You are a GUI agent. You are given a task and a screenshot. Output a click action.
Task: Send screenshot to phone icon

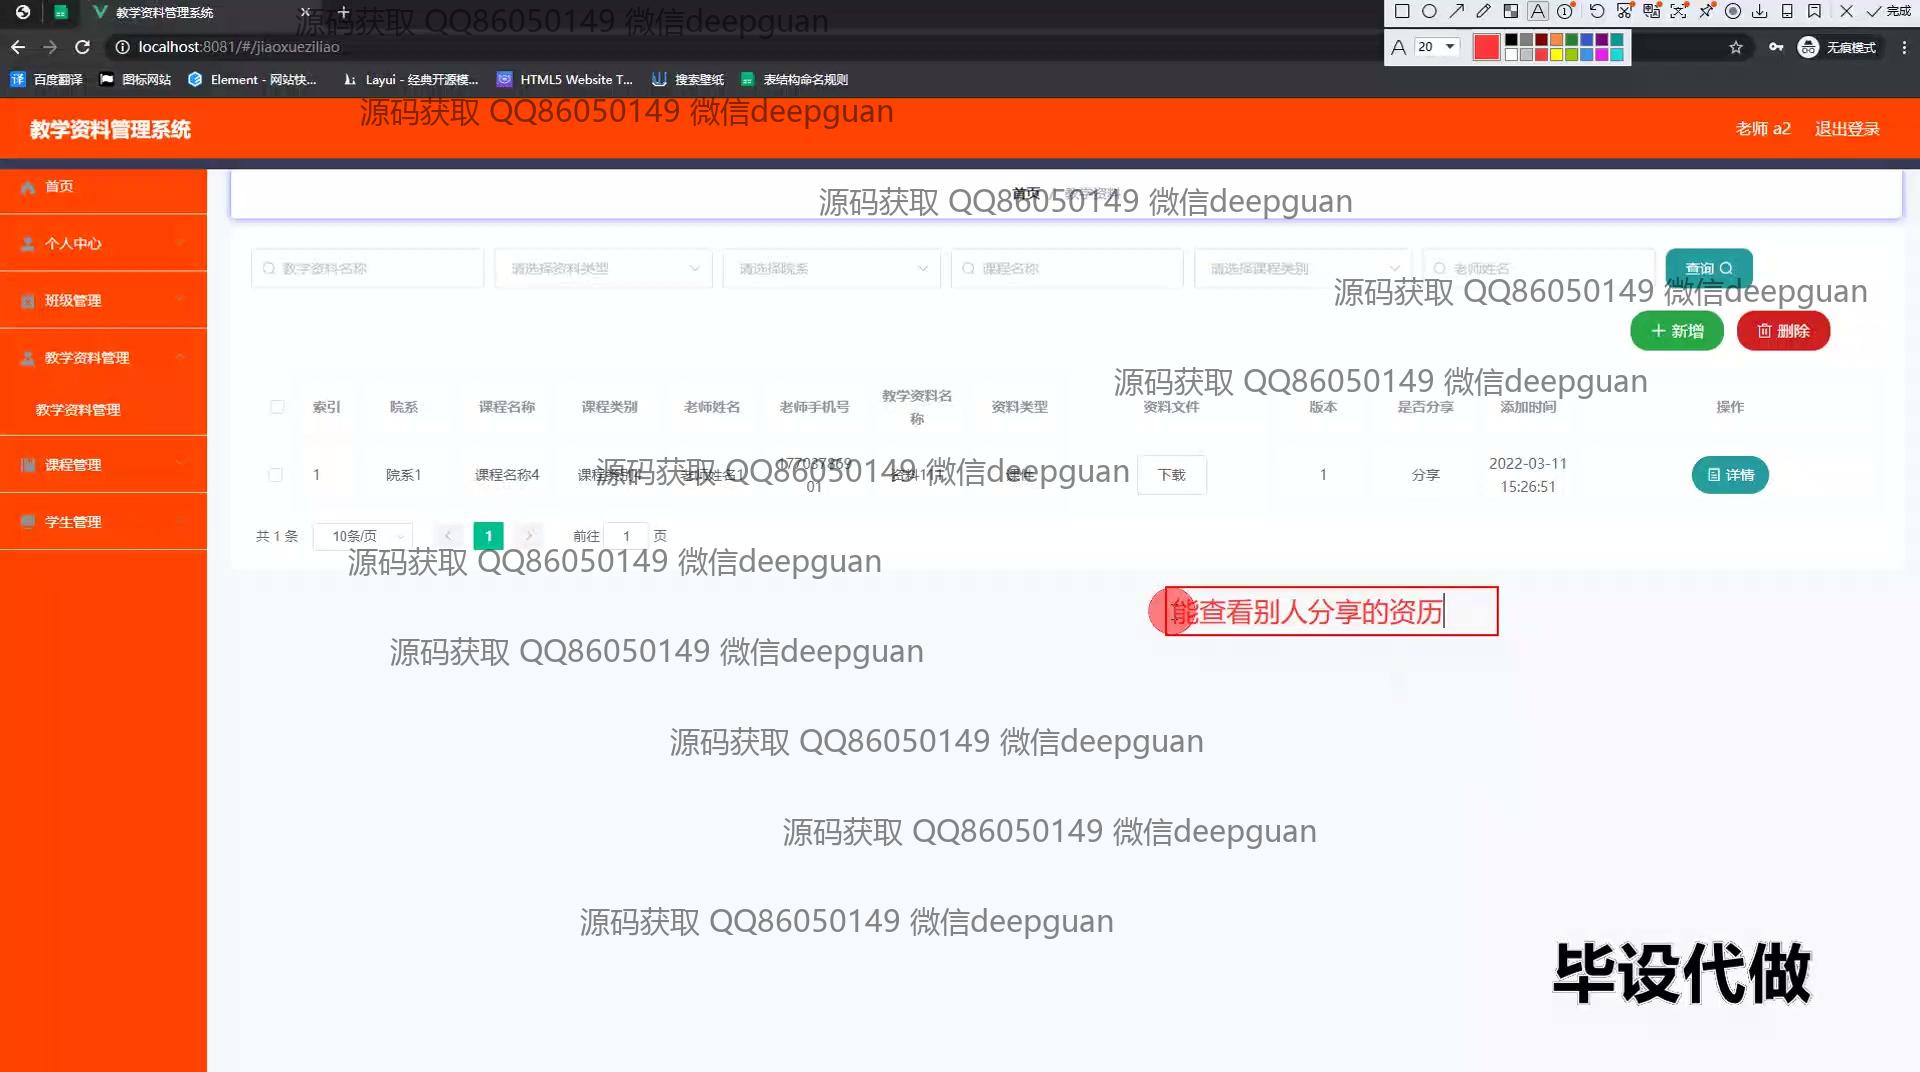[x=1787, y=12]
